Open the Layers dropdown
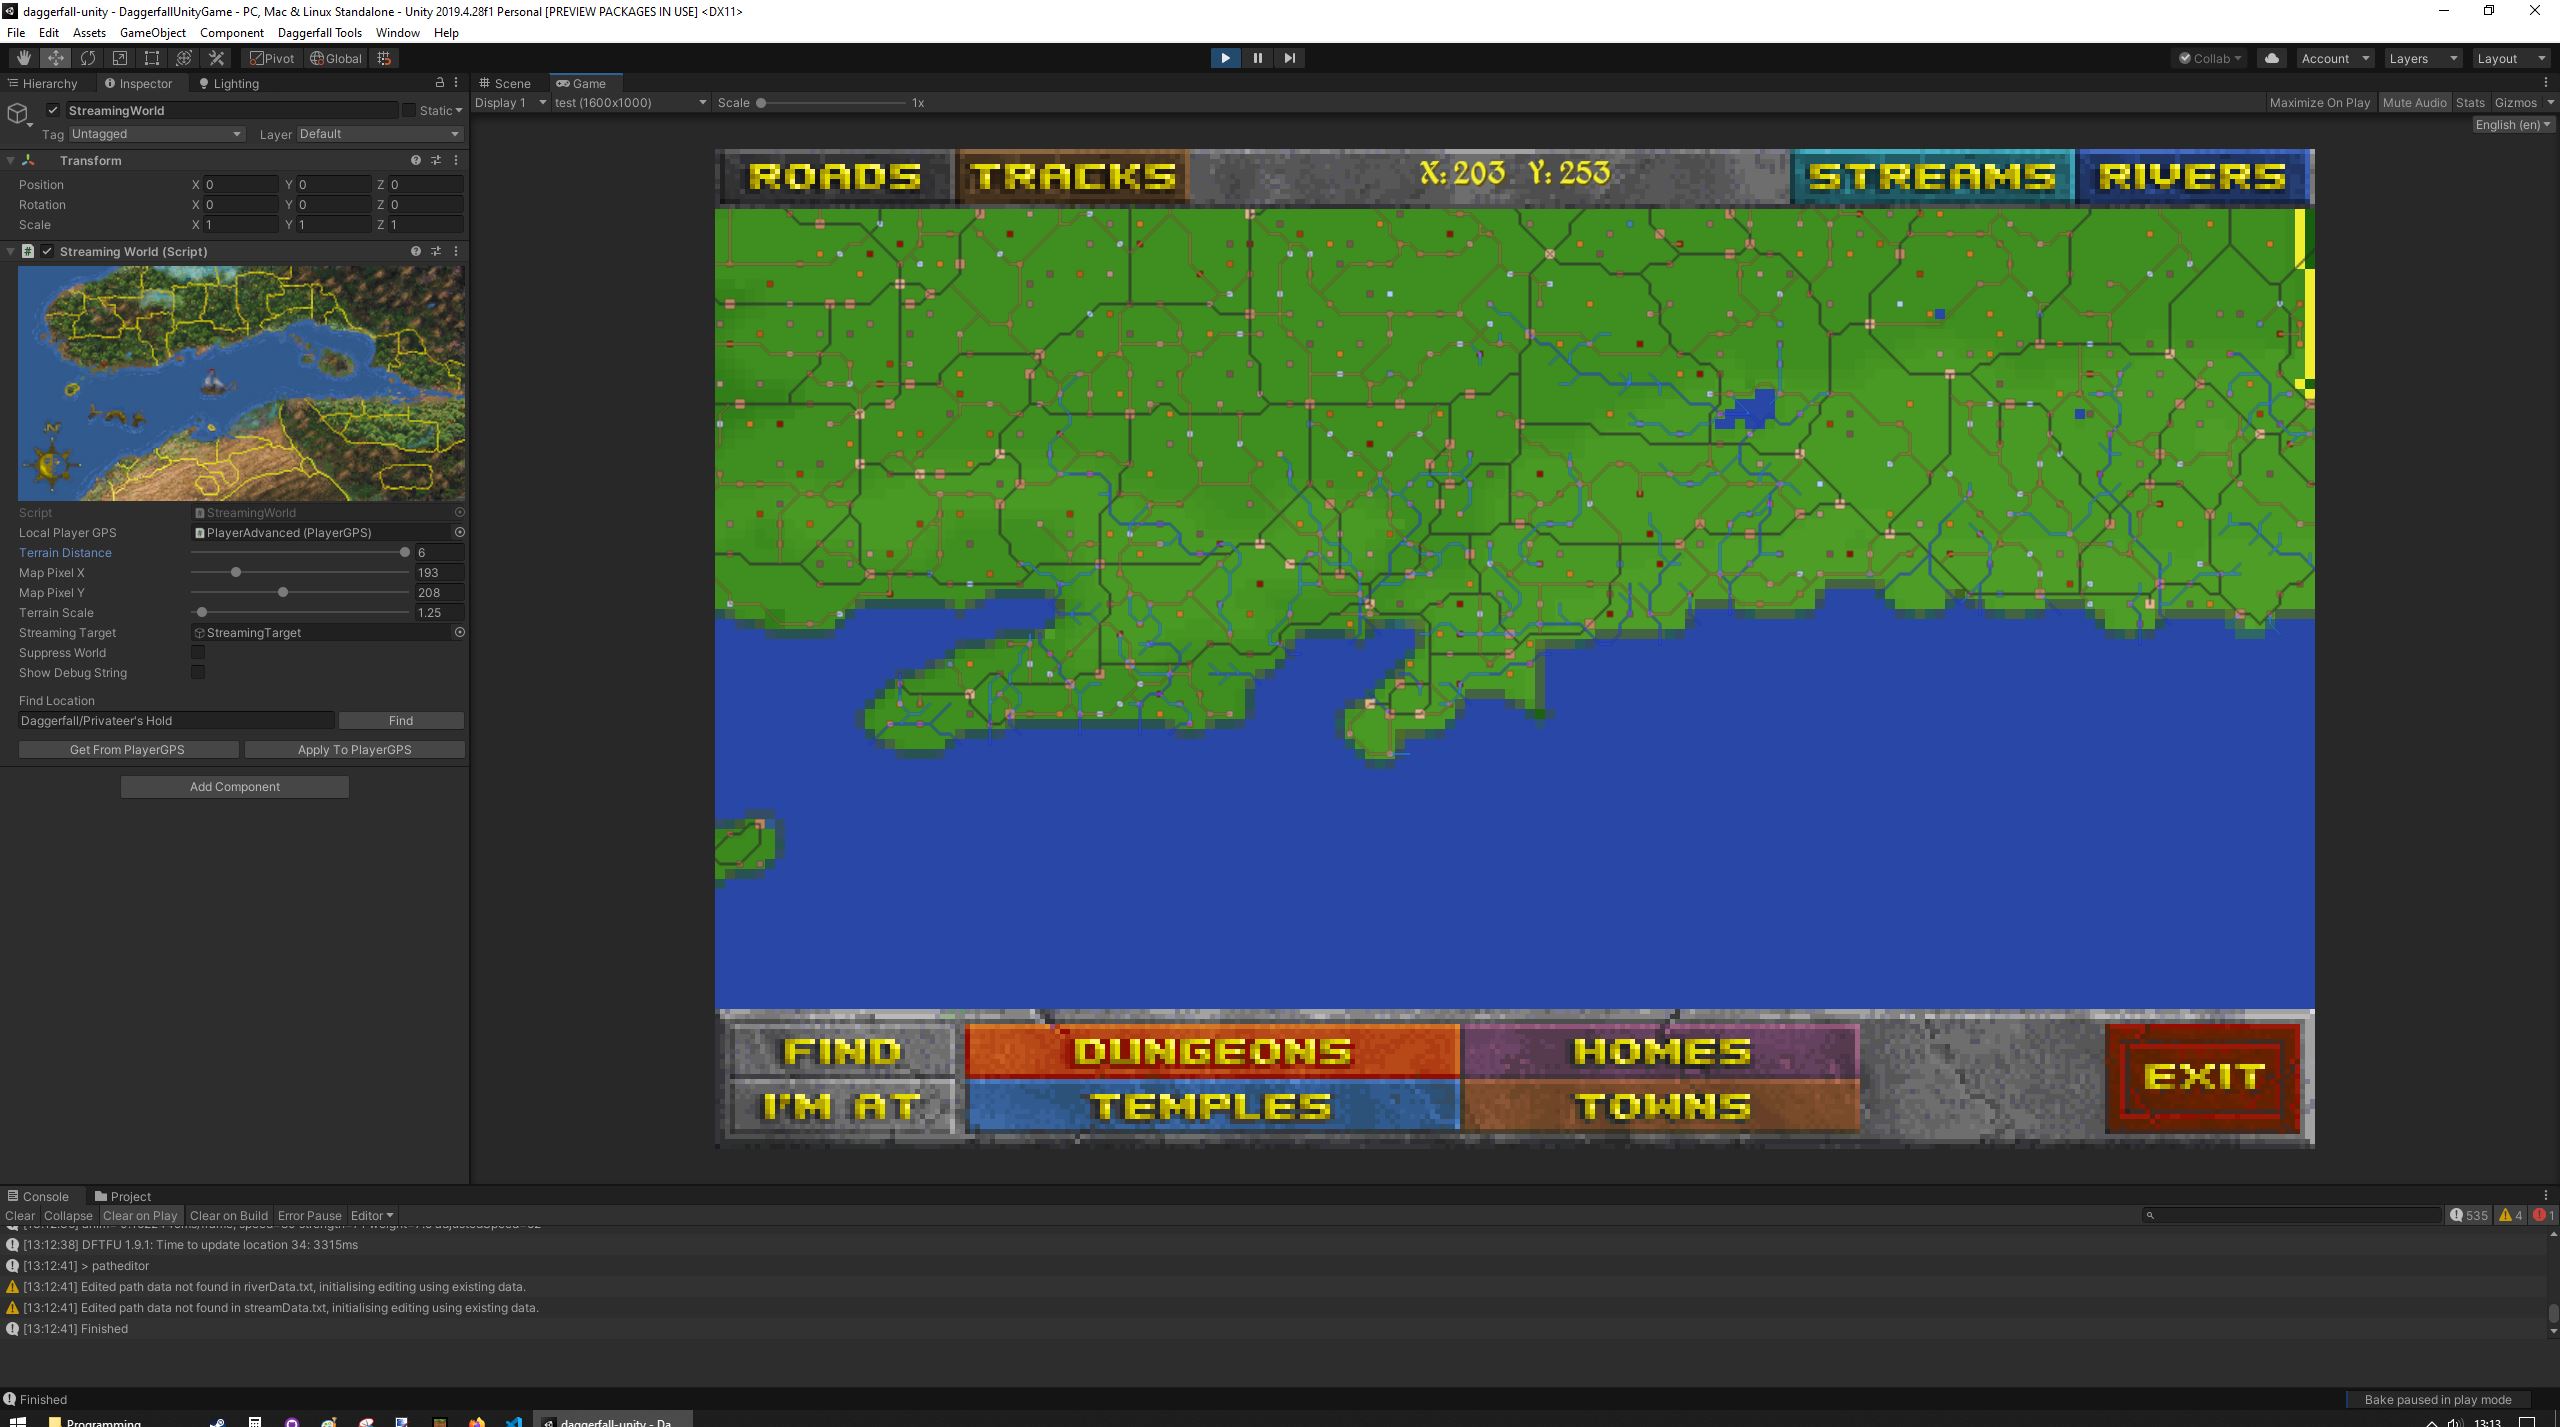This screenshot has width=2560, height=1427. pos(2423,58)
